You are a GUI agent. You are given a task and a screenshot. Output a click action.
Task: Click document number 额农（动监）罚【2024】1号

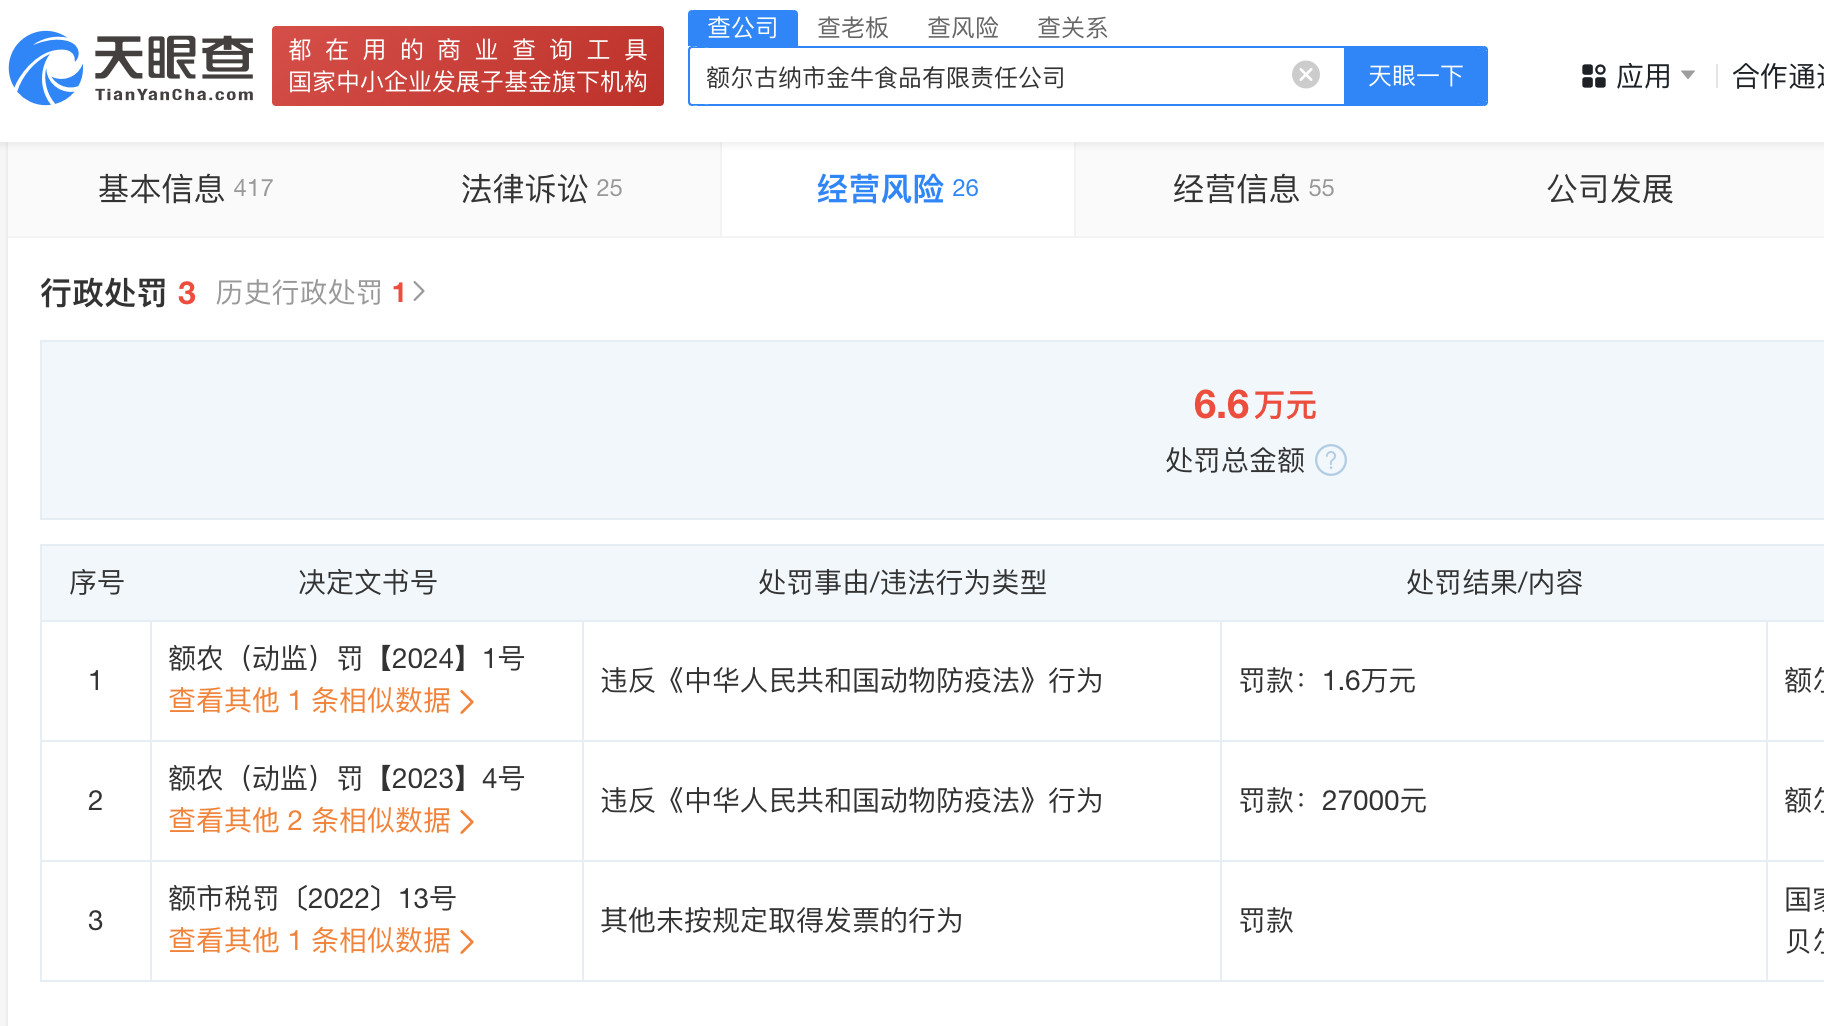click(x=346, y=658)
